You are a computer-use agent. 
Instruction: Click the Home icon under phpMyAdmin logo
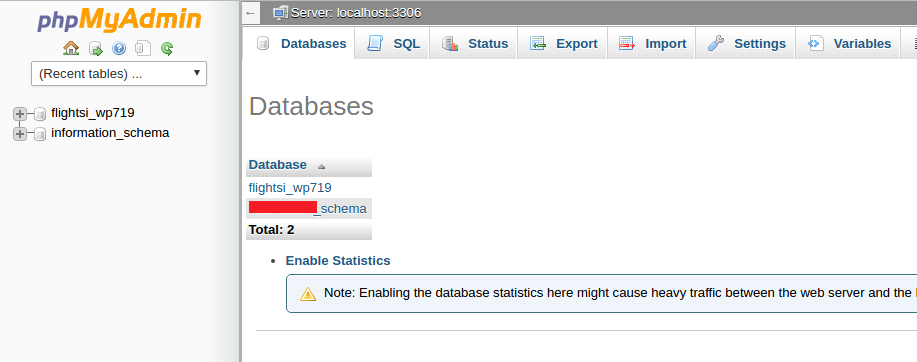tap(71, 49)
